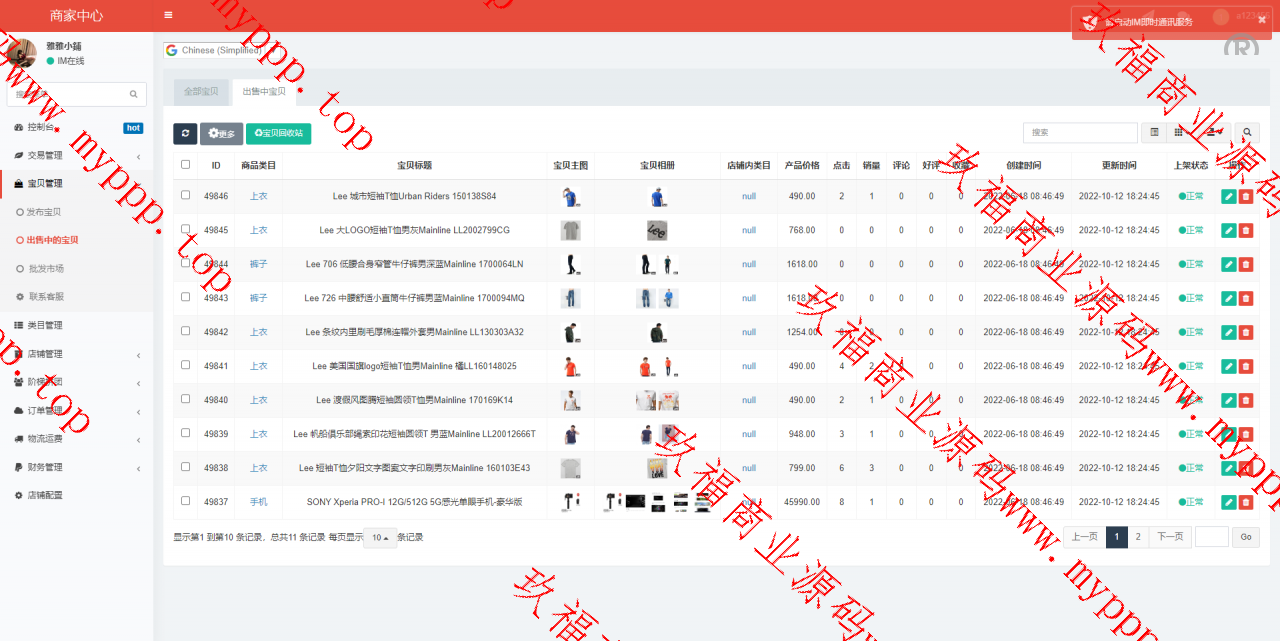Click the refresh table icon button
The width and height of the screenshot is (1280, 641).
tap(185, 134)
